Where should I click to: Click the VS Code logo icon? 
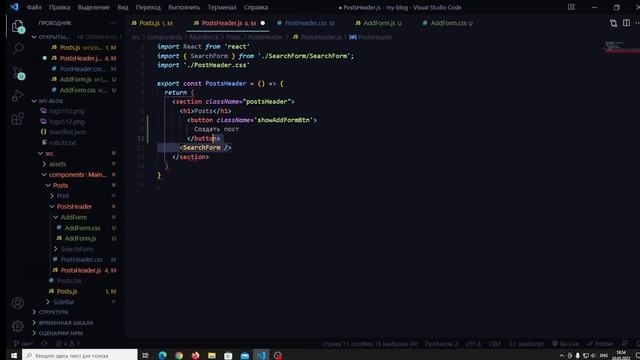(x=14, y=7)
